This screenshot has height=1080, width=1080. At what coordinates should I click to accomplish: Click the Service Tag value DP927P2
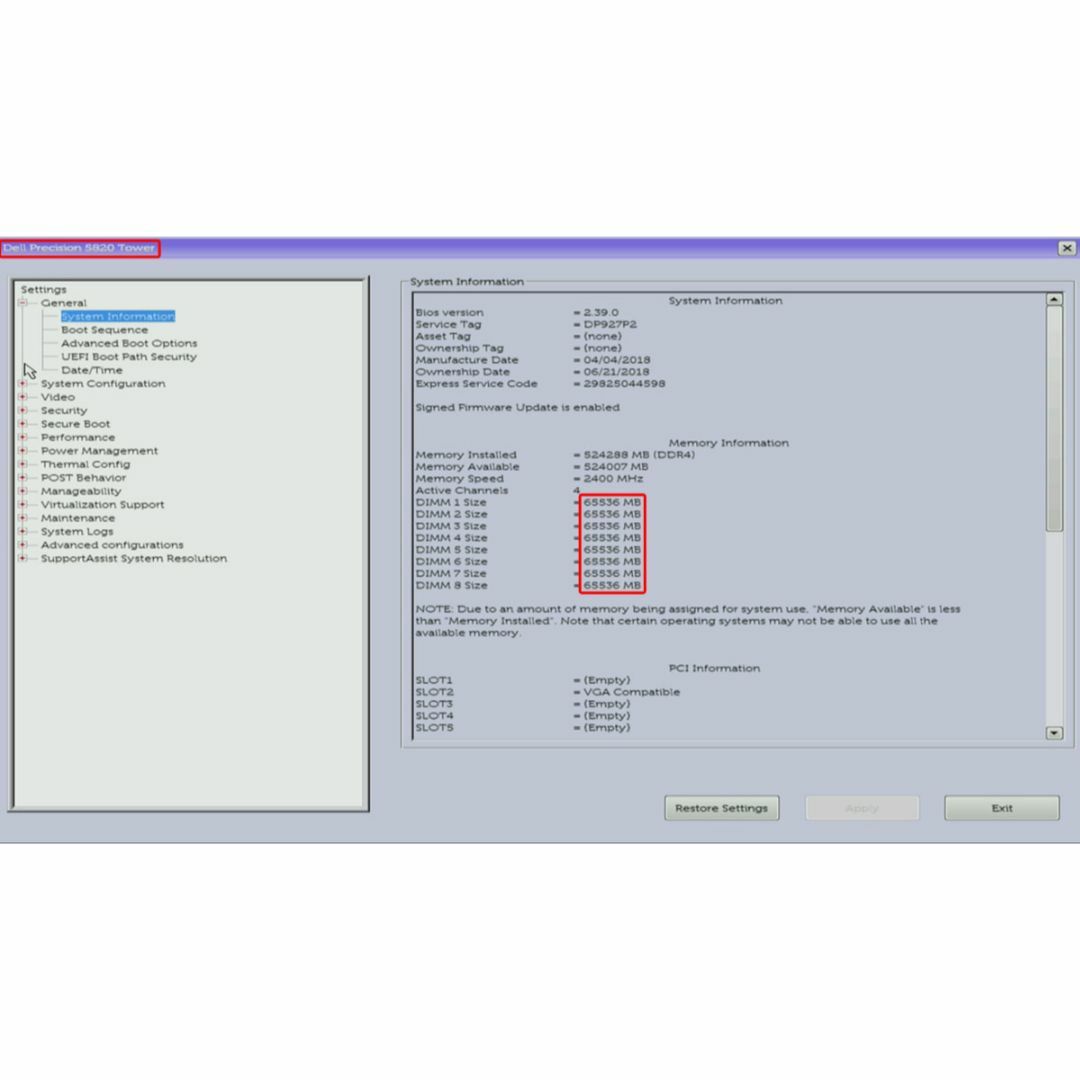coord(610,324)
